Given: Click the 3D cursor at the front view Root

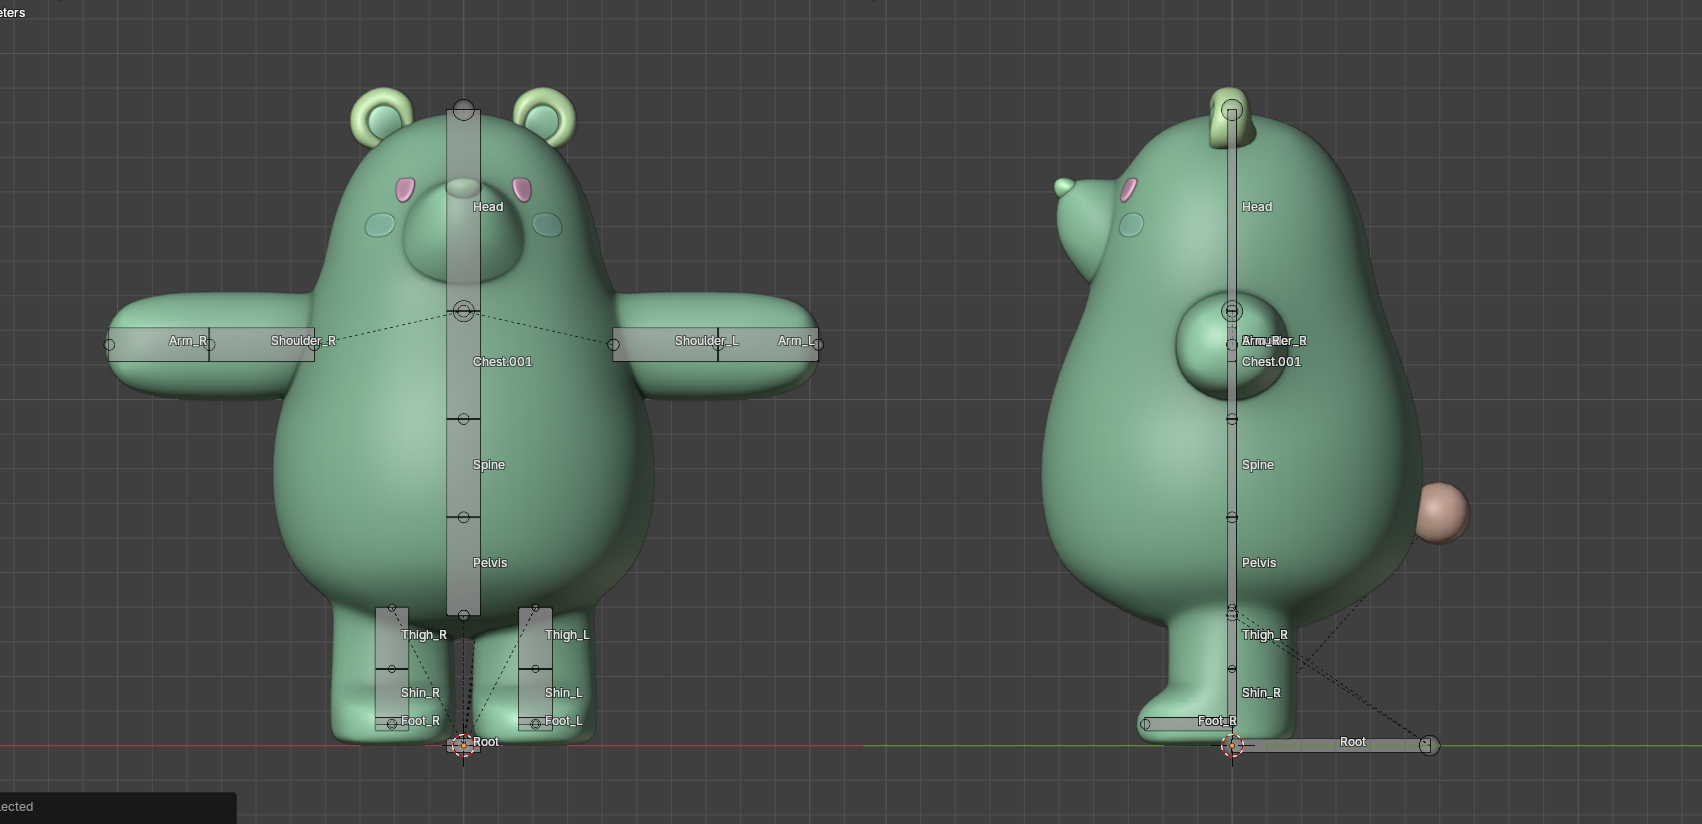Looking at the screenshot, I should [x=463, y=745].
